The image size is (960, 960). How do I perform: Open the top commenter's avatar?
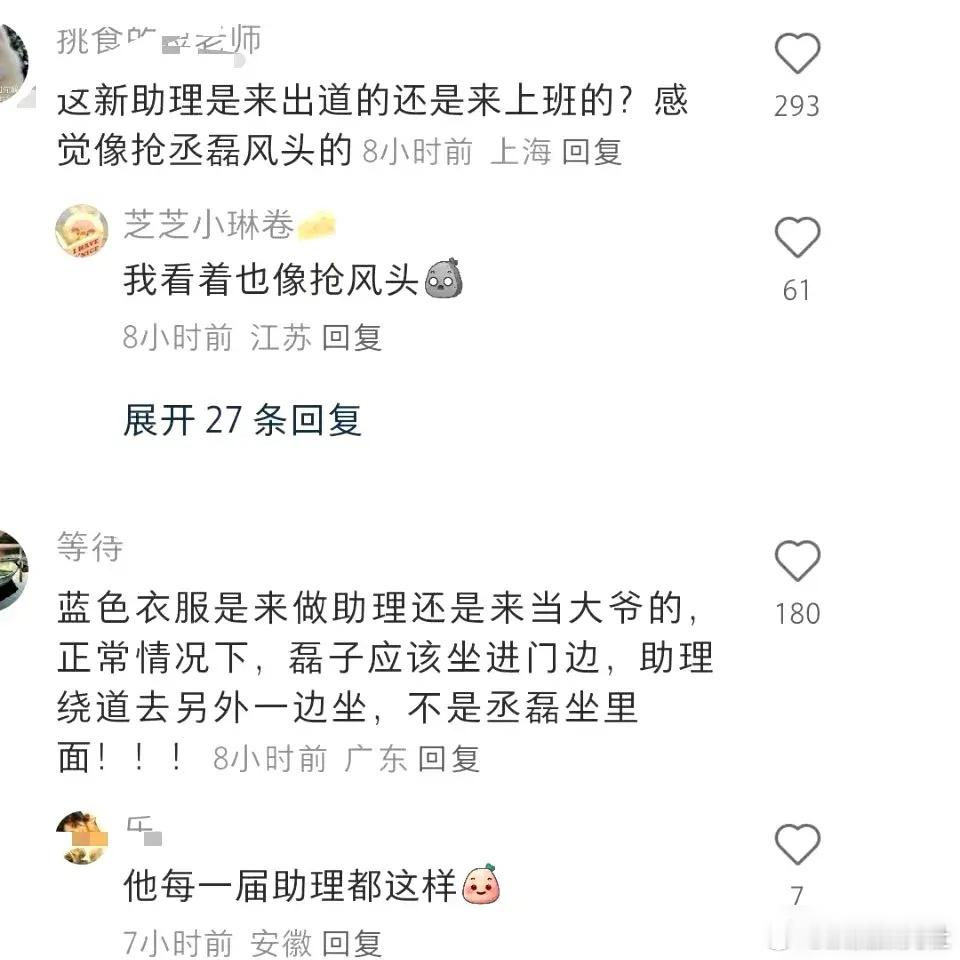pyautogui.click(x=13, y=64)
